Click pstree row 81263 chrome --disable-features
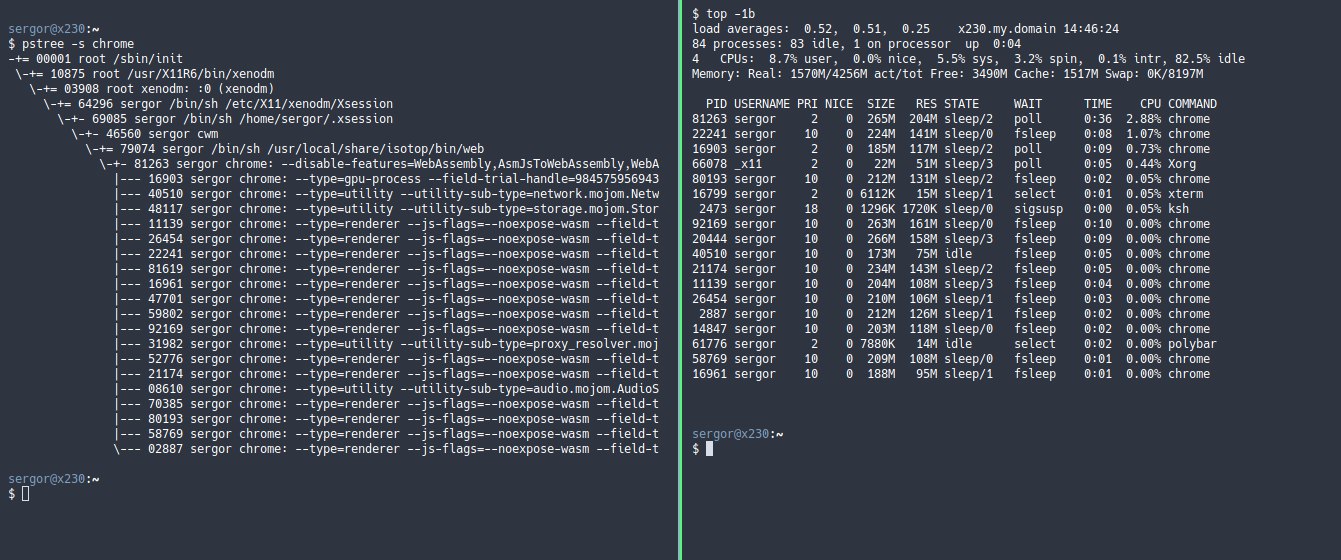This screenshot has height=560, width=1341. [x=378, y=164]
